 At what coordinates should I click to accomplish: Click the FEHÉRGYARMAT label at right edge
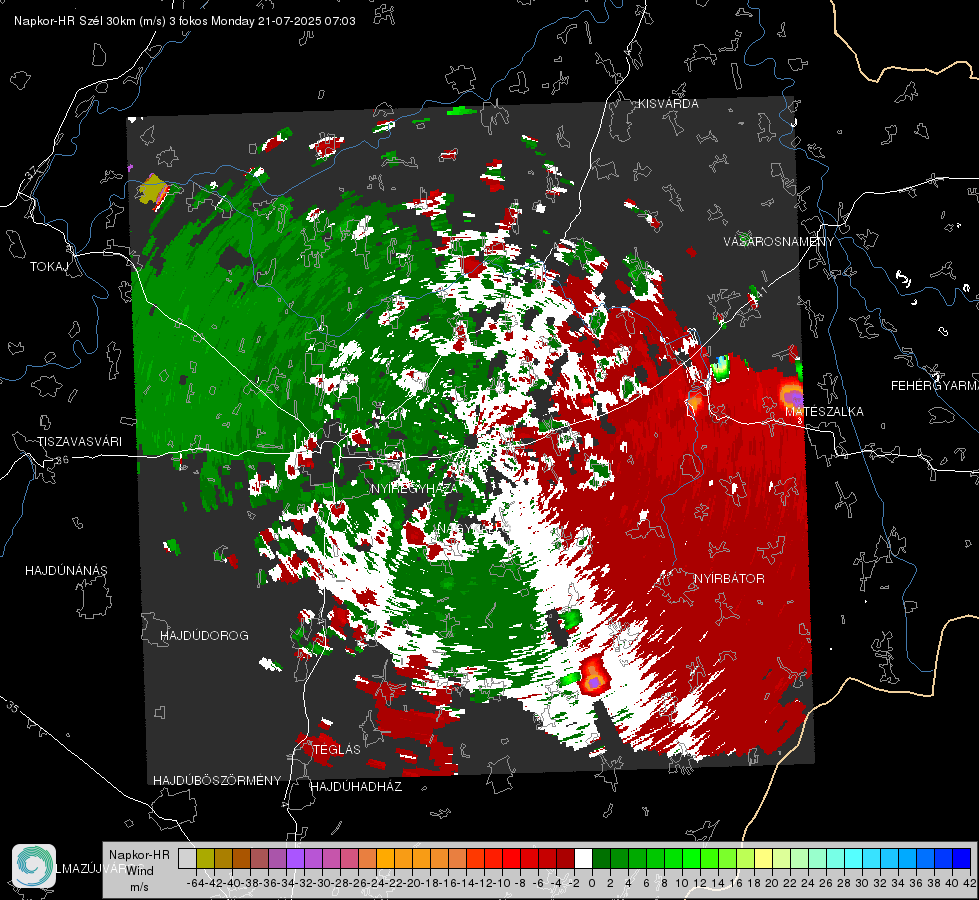[934, 385]
